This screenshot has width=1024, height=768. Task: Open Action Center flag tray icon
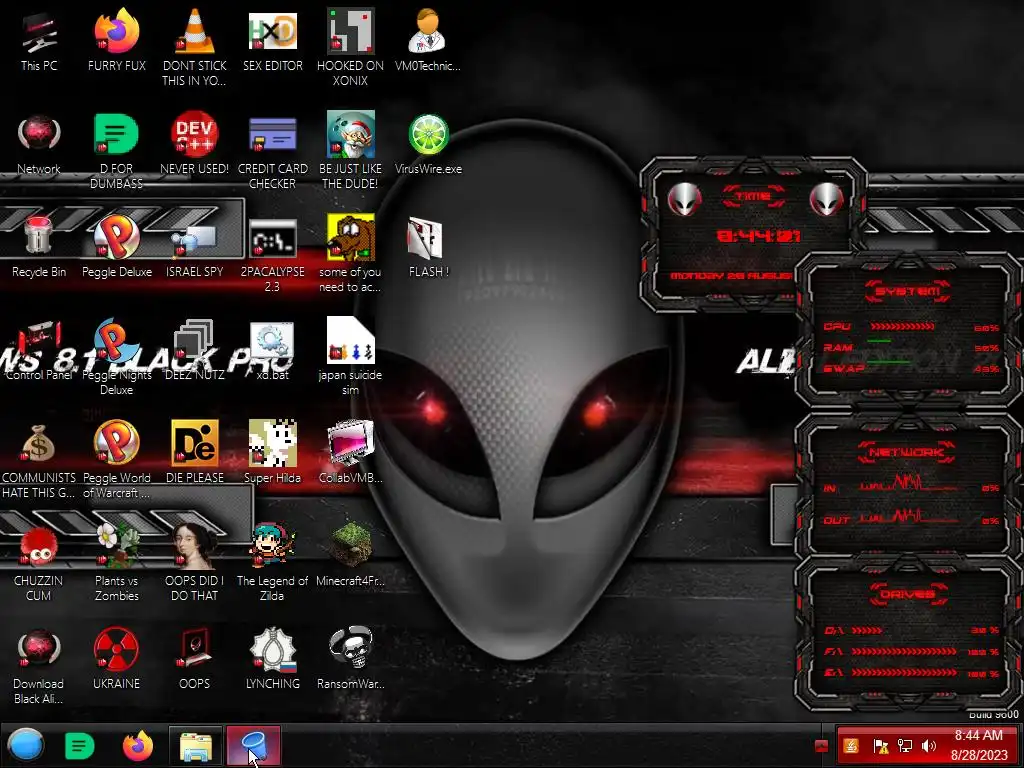click(x=880, y=746)
